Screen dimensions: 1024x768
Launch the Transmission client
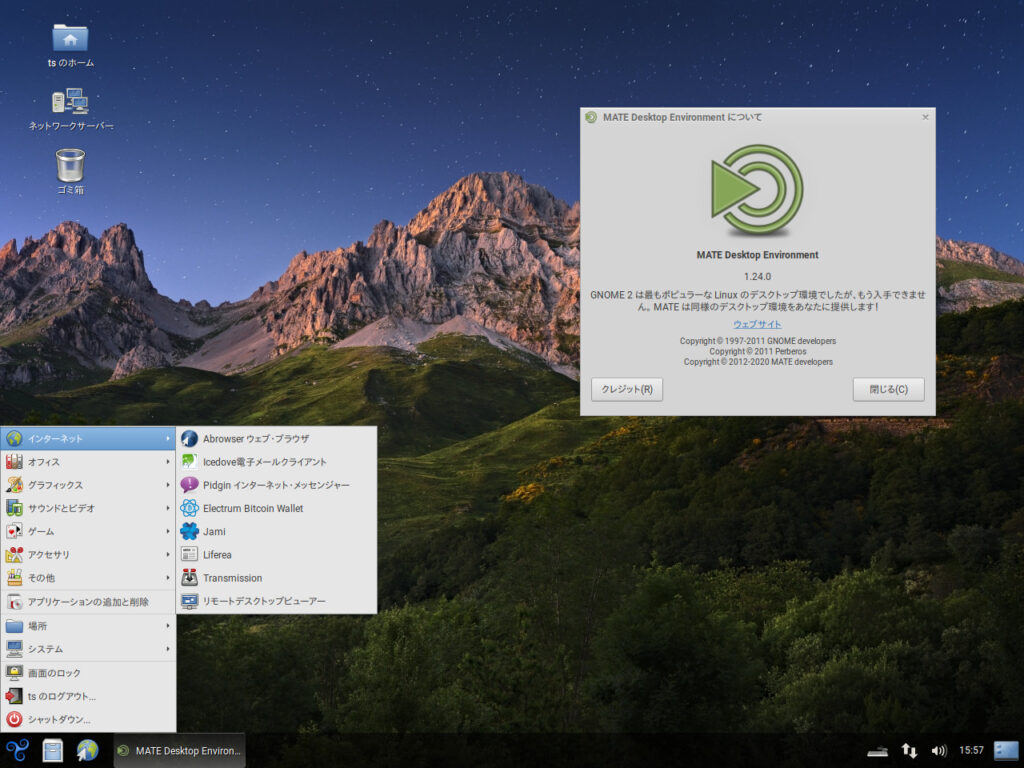coord(230,580)
